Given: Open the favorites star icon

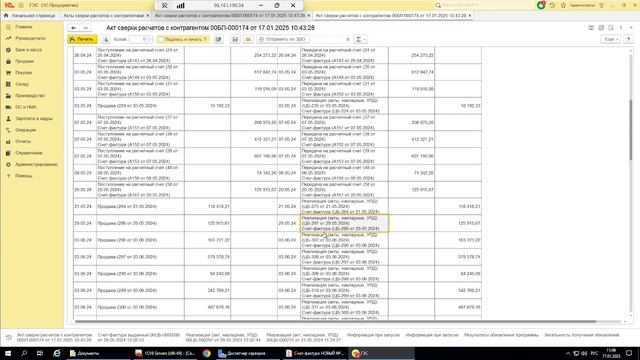Looking at the screenshot, I should pos(563,5).
